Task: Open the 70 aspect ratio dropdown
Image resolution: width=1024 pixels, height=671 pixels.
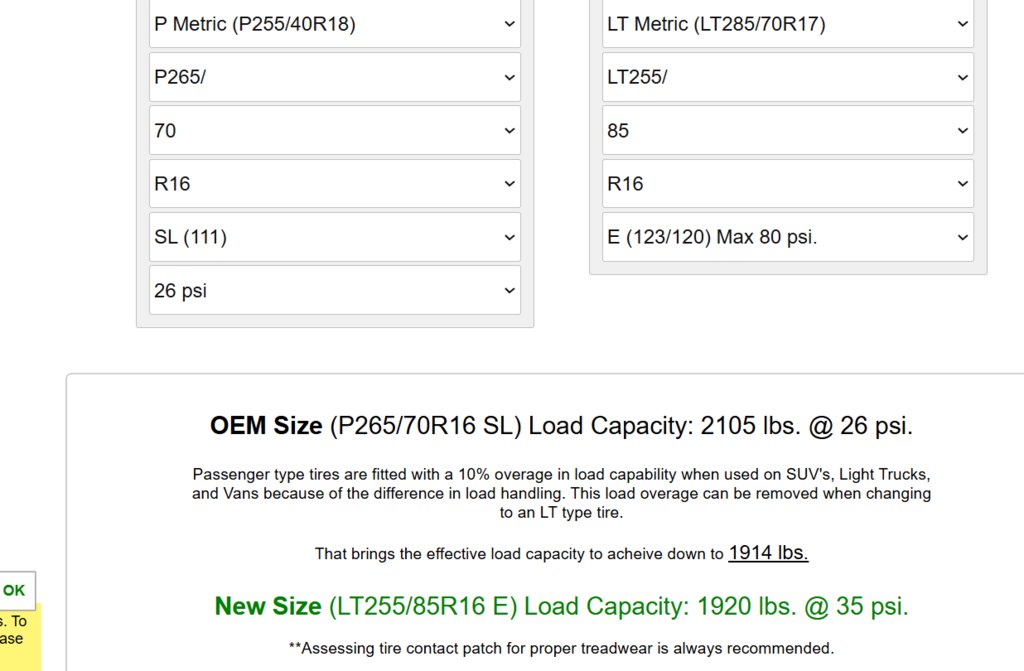Action: coord(334,131)
